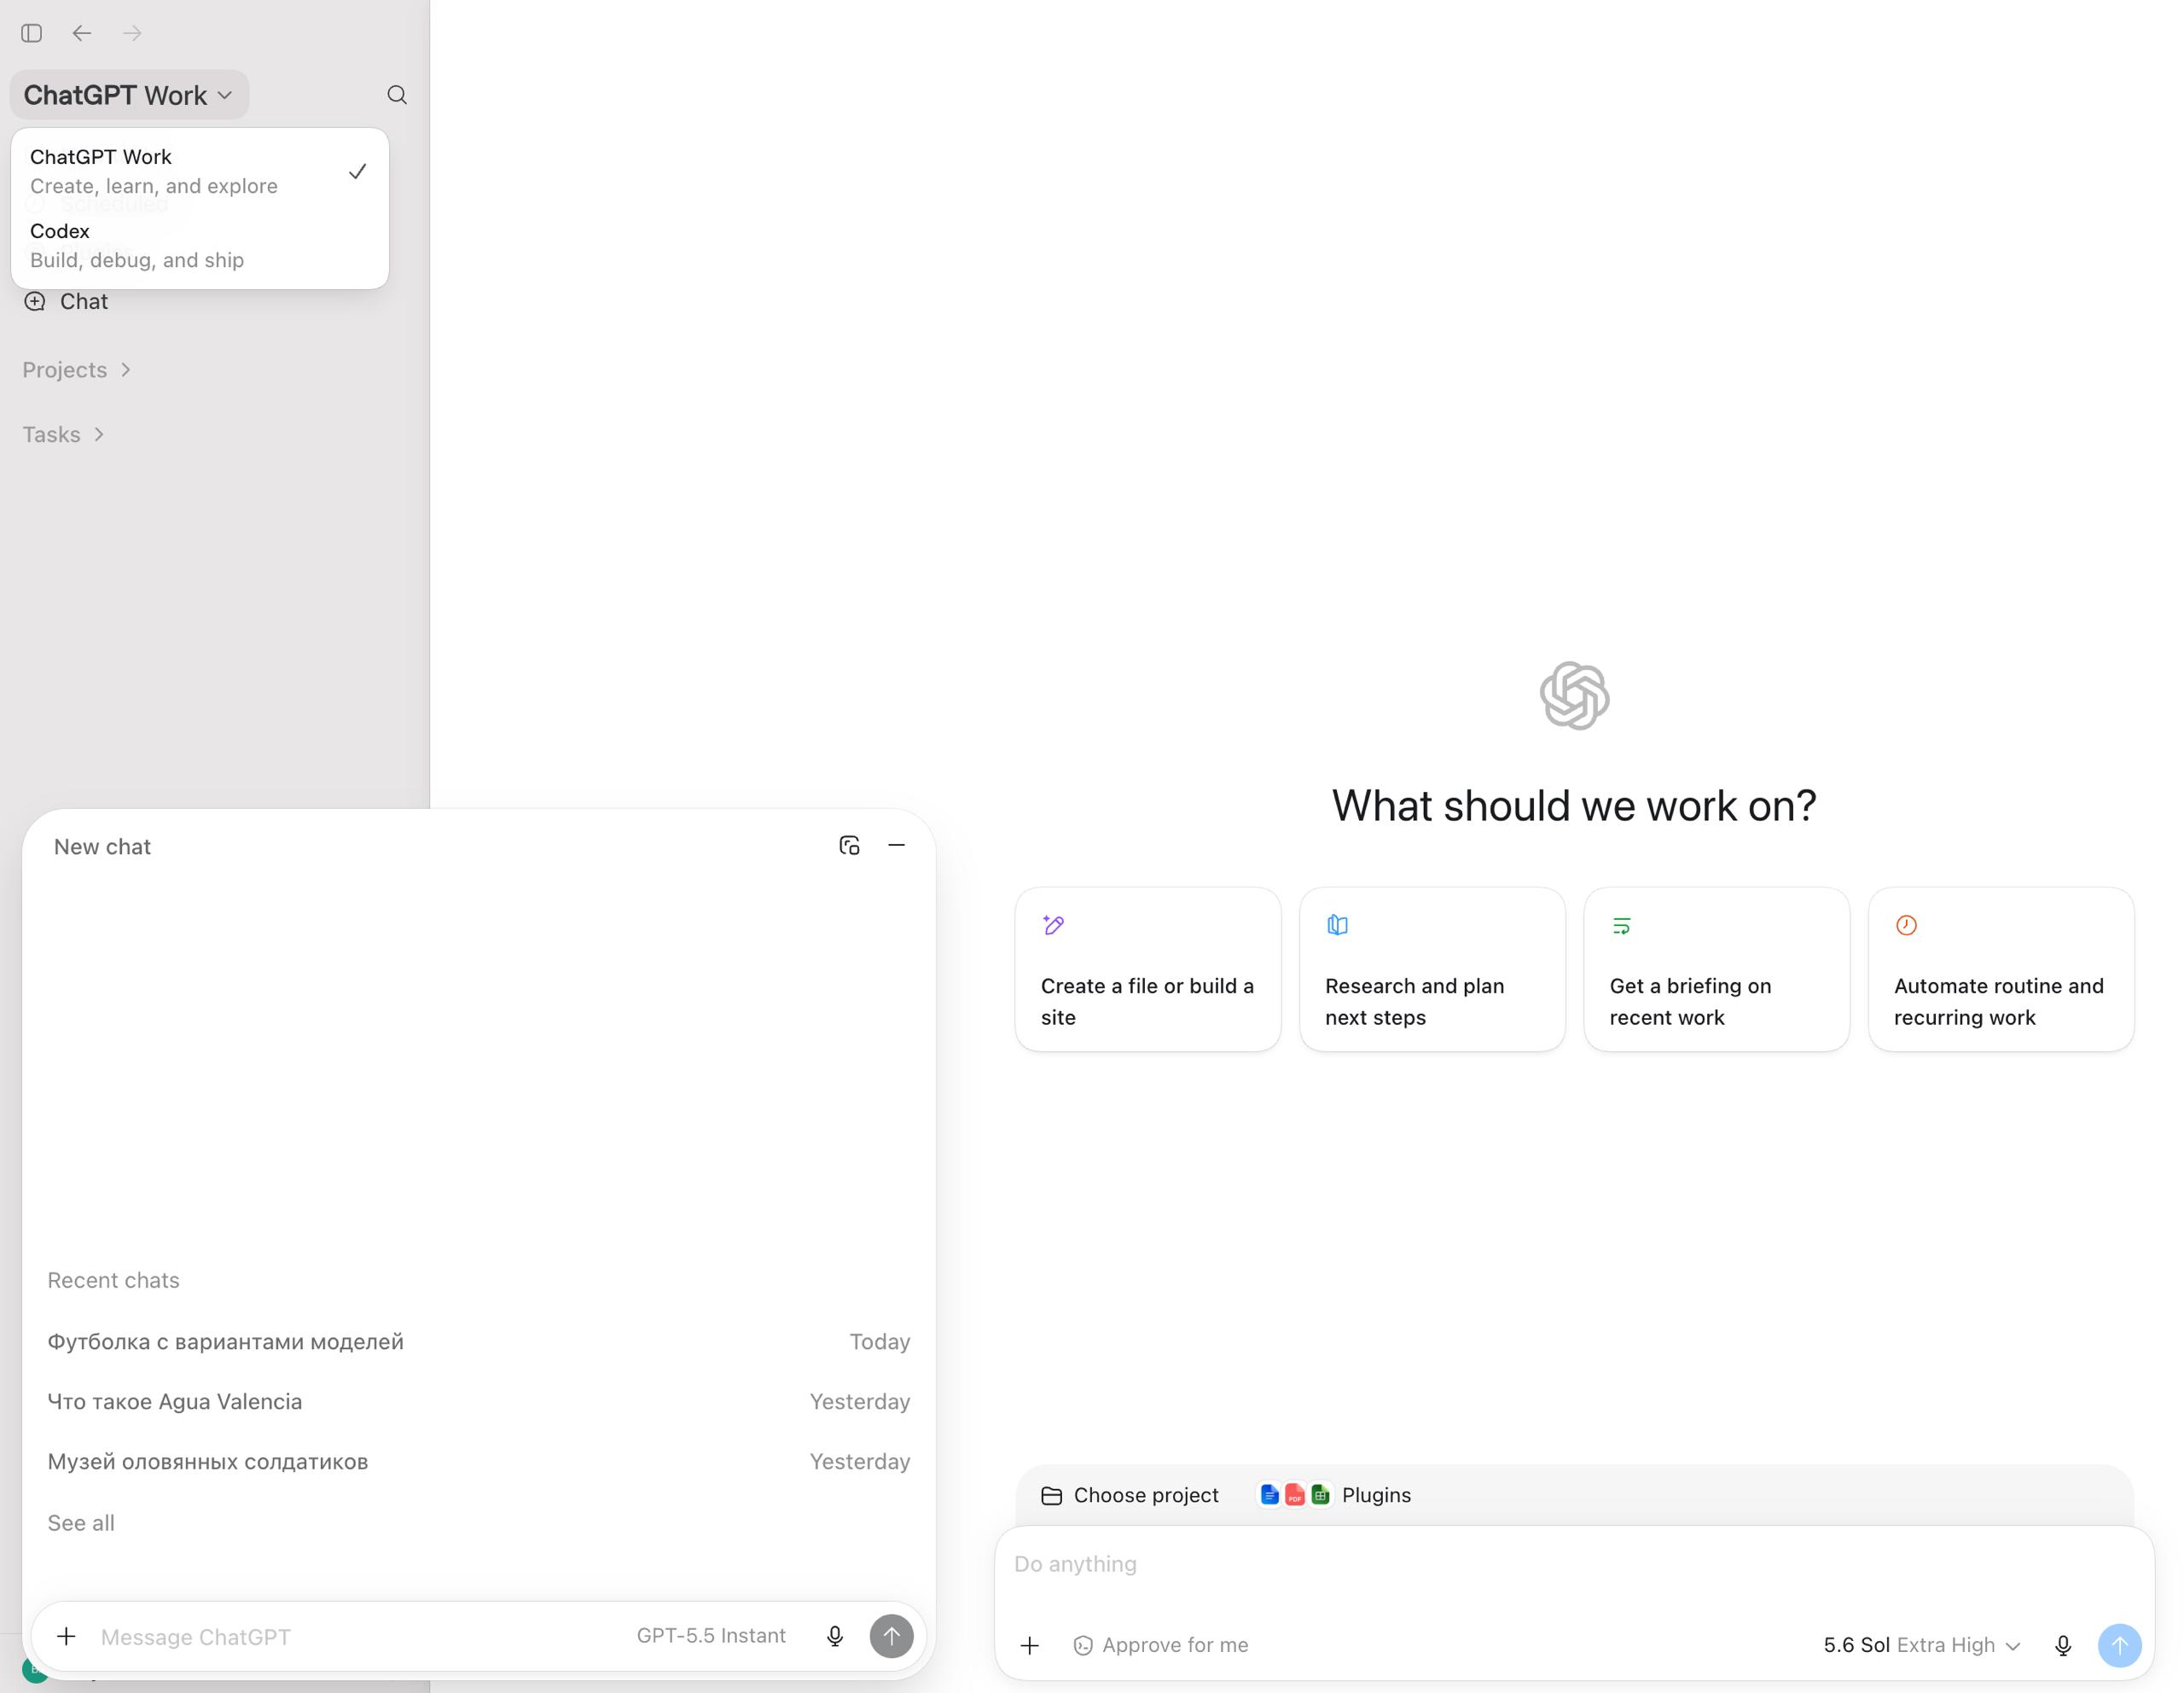Go back with the left arrow

82,33
